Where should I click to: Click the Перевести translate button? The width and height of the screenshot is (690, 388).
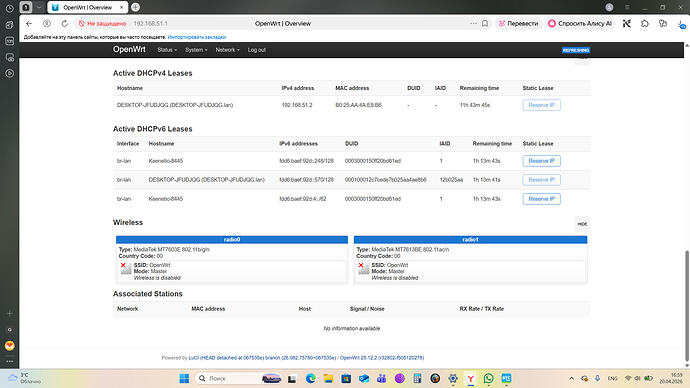click(518, 23)
